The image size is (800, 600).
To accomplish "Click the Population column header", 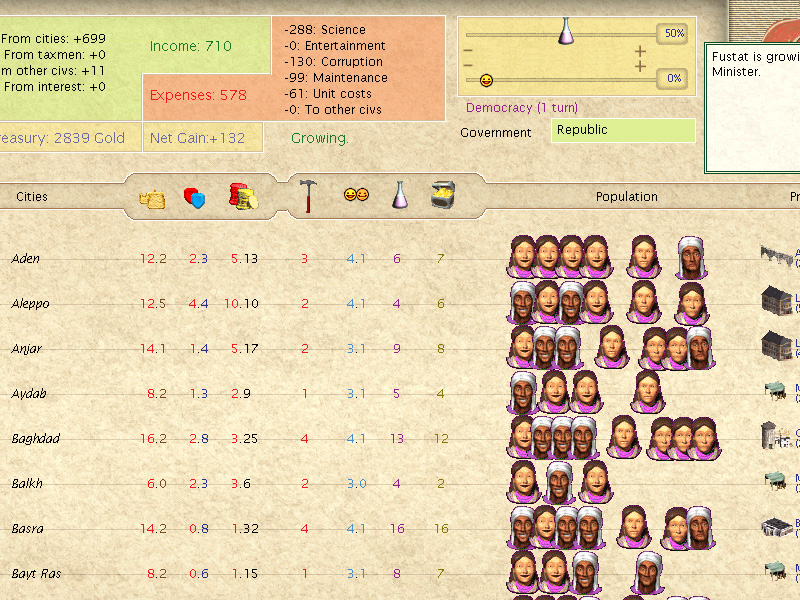I will tap(627, 197).
